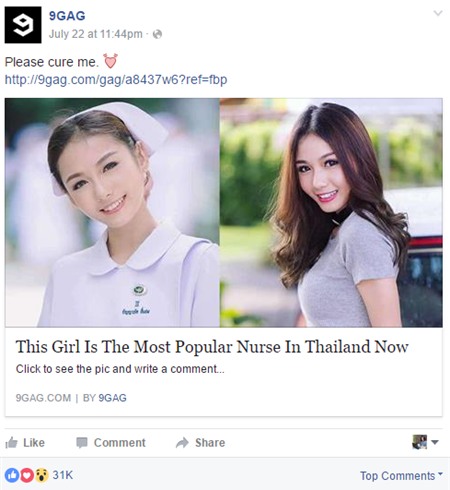Click the public globe privacy icon
This screenshot has width=450, height=490.
[157, 34]
